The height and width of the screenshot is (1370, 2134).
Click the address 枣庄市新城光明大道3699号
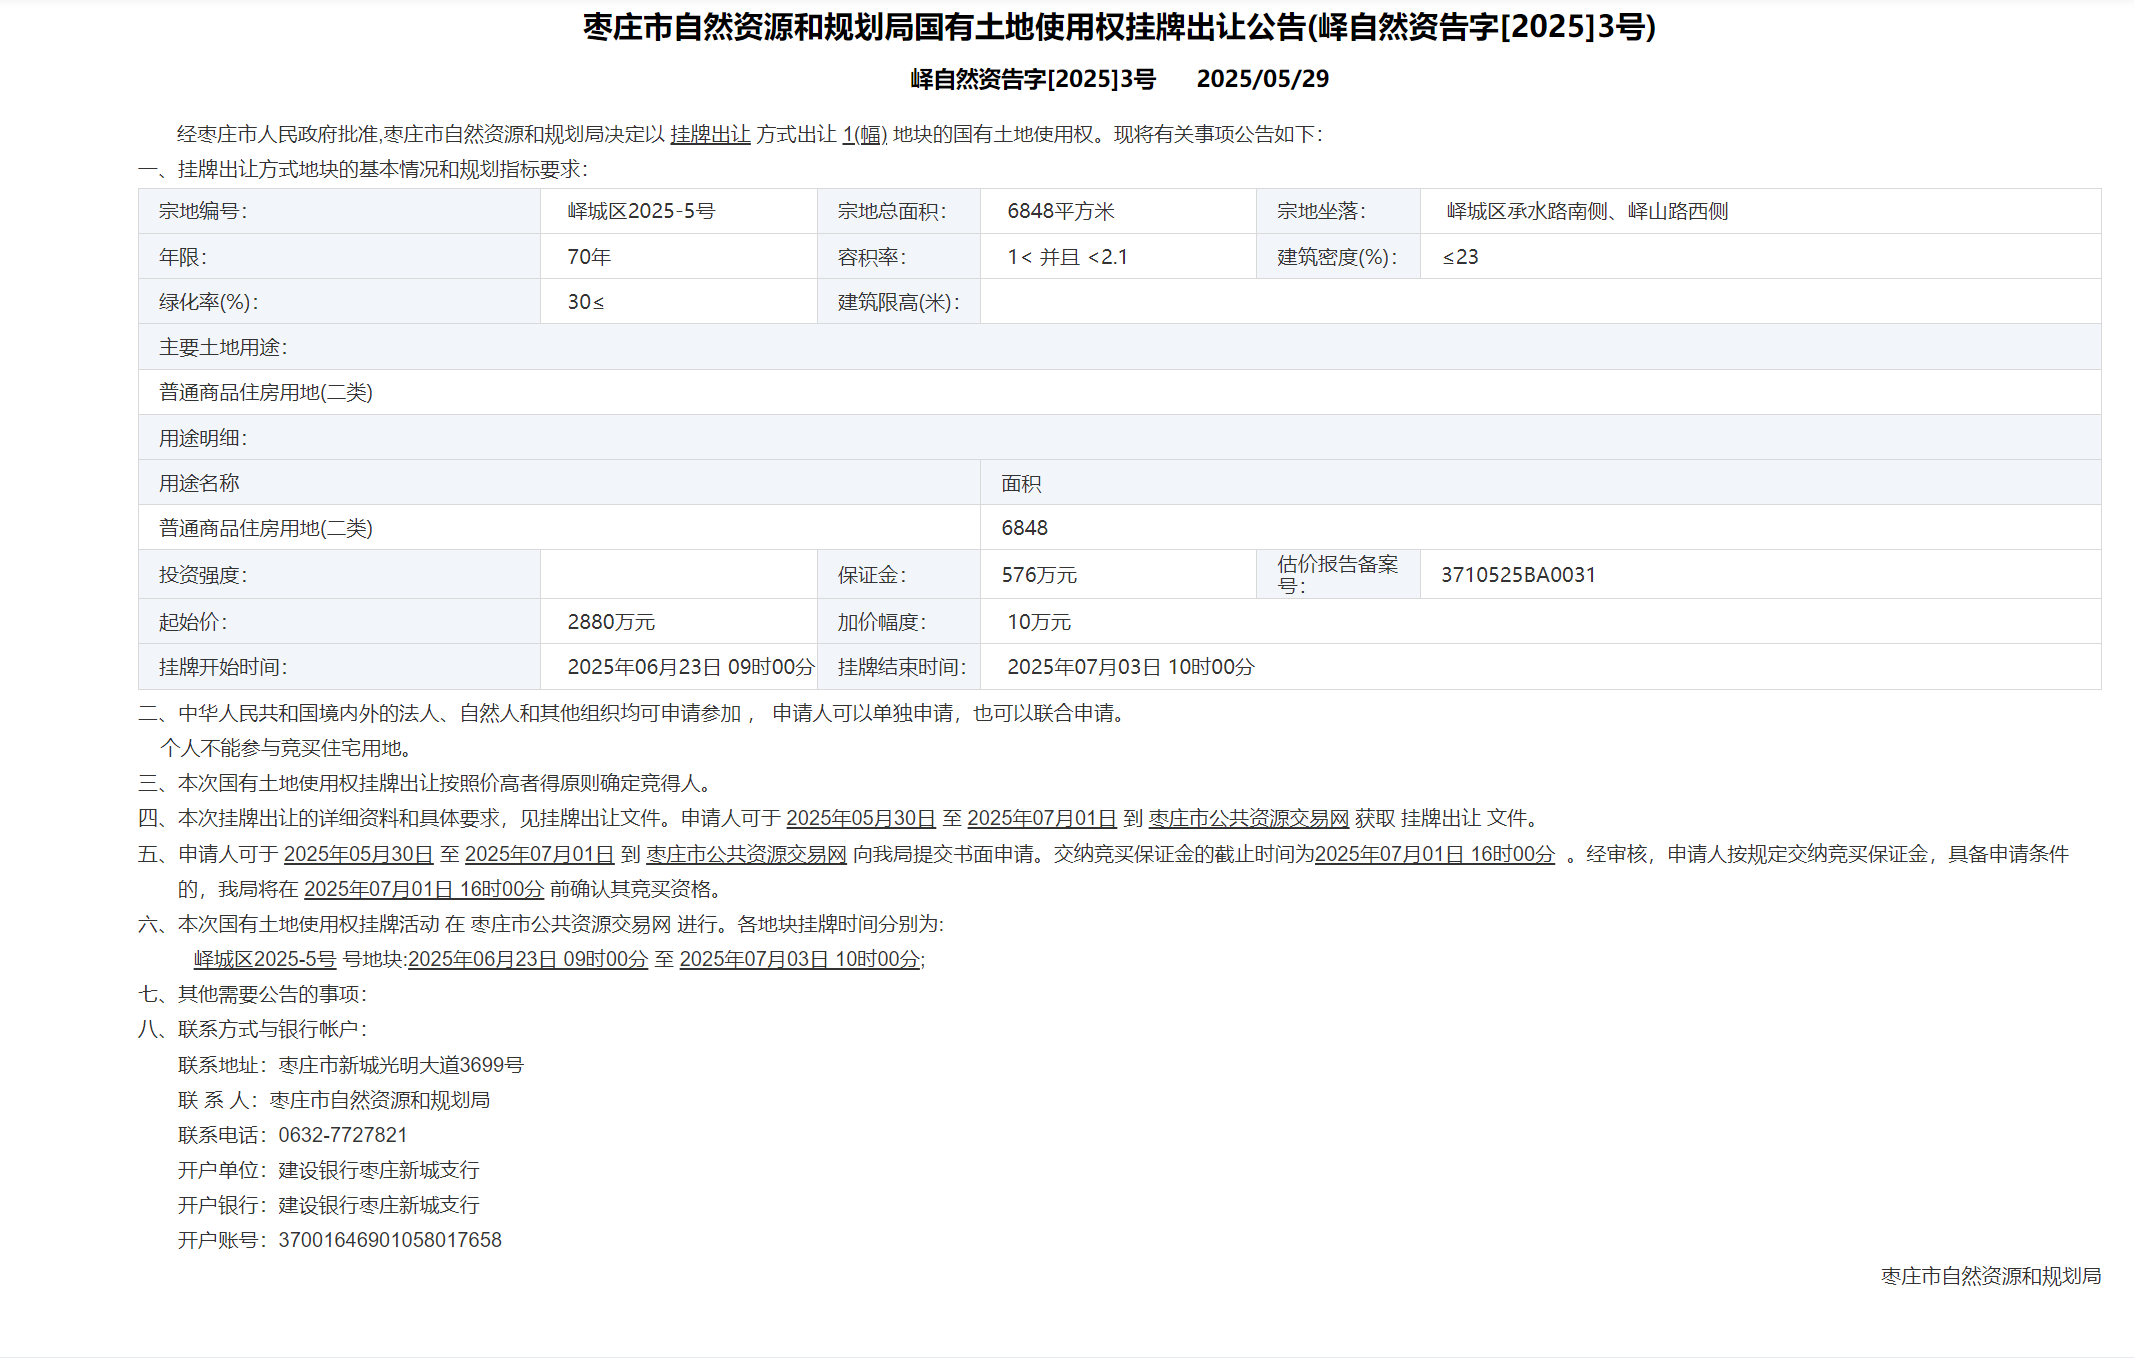[x=401, y=1065]
